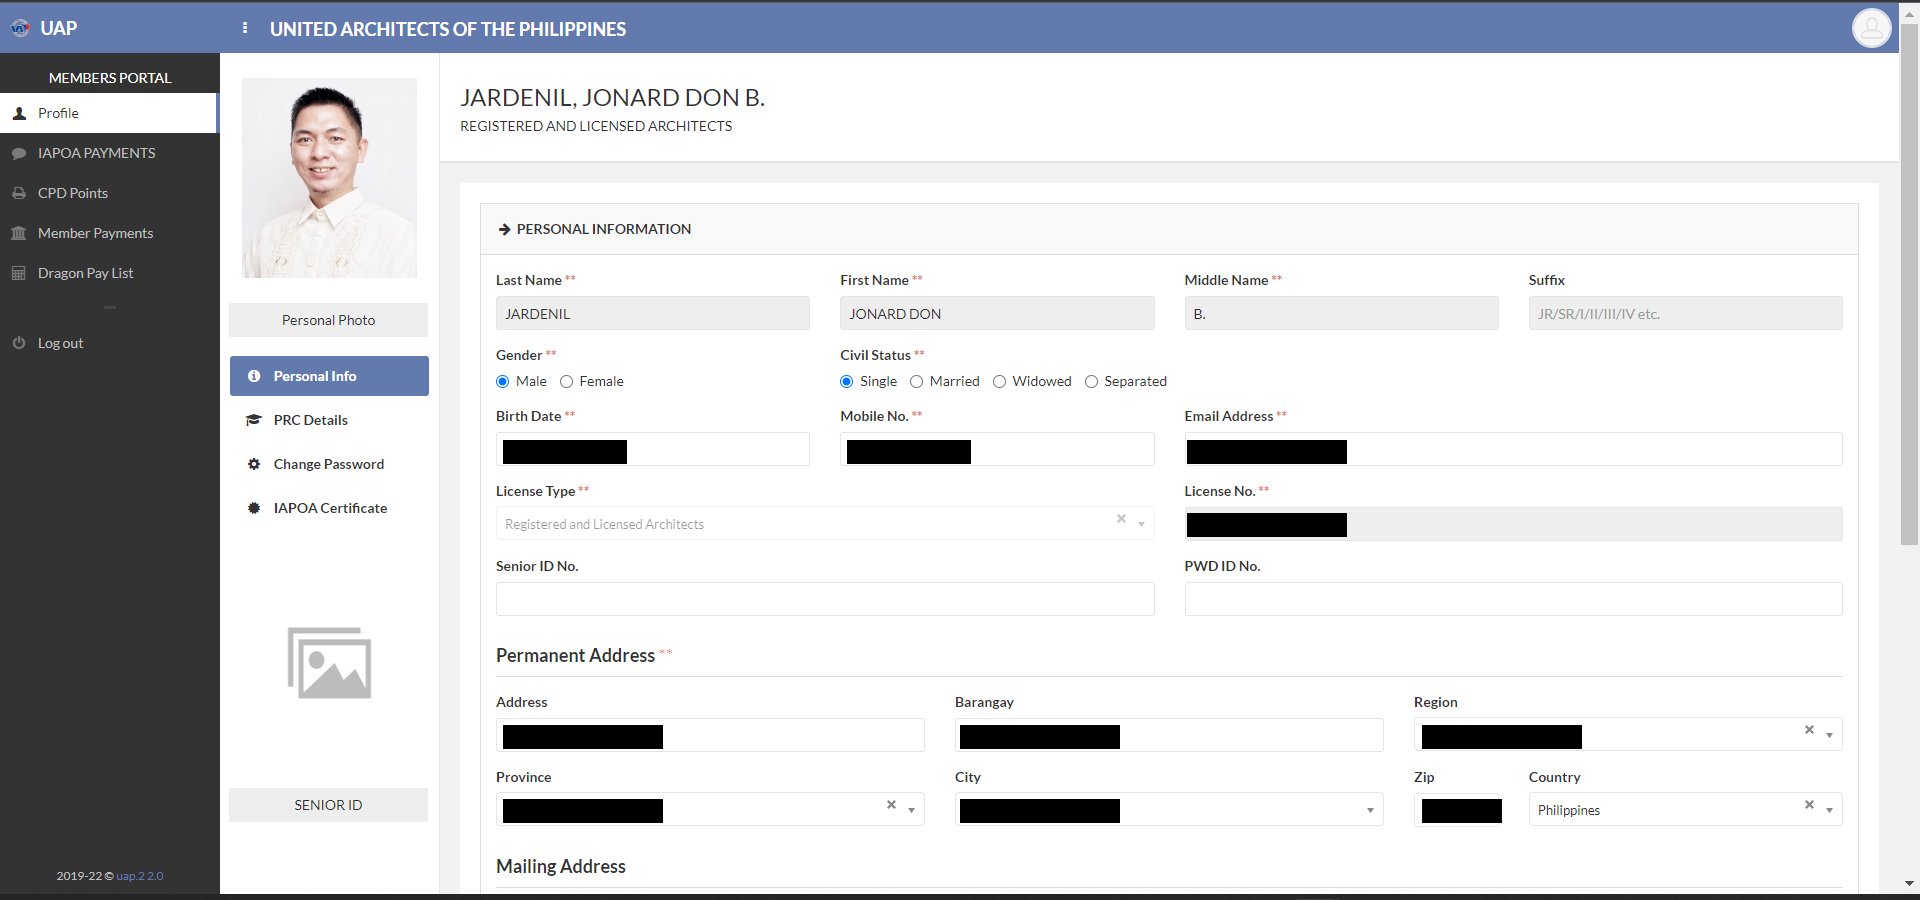
Task: Click the Suffix input field
Action: point(1685,314)
